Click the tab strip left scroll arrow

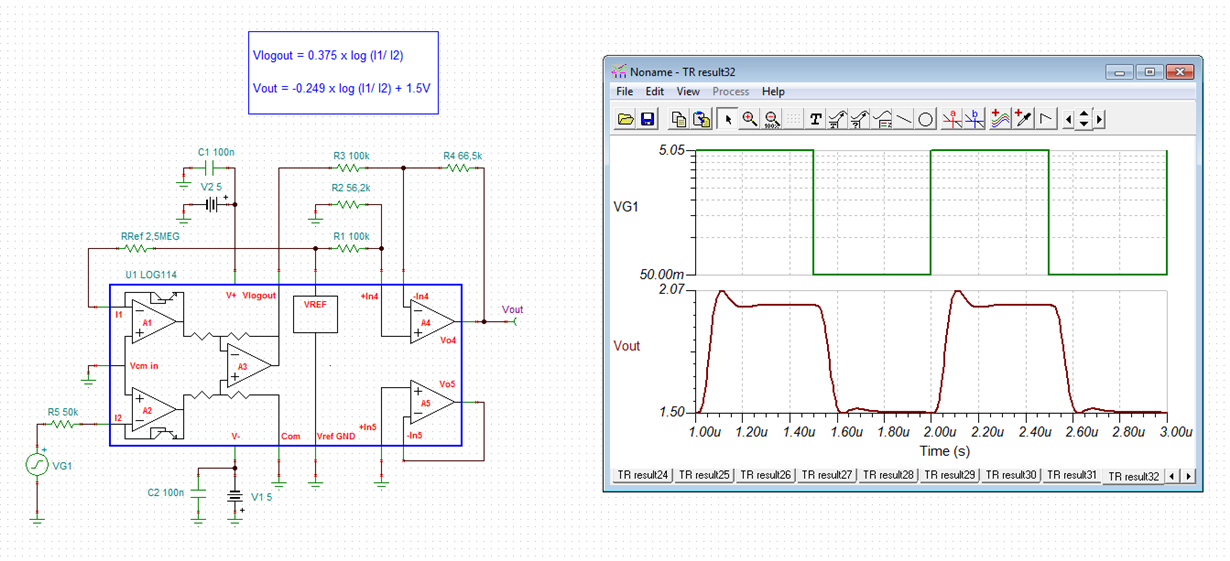pyautogui.click(x=1173, y=476)
